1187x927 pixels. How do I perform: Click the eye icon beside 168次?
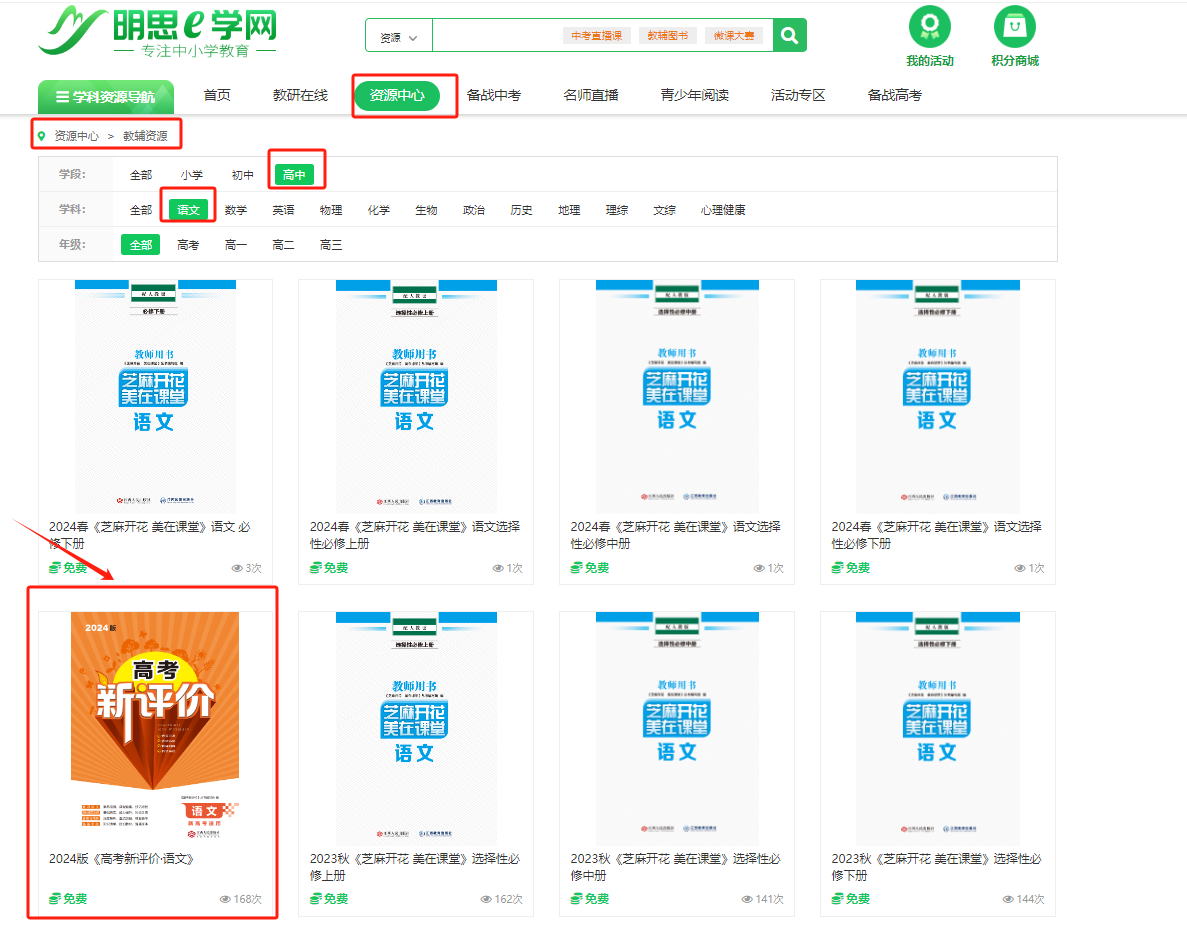pos(225,900)
